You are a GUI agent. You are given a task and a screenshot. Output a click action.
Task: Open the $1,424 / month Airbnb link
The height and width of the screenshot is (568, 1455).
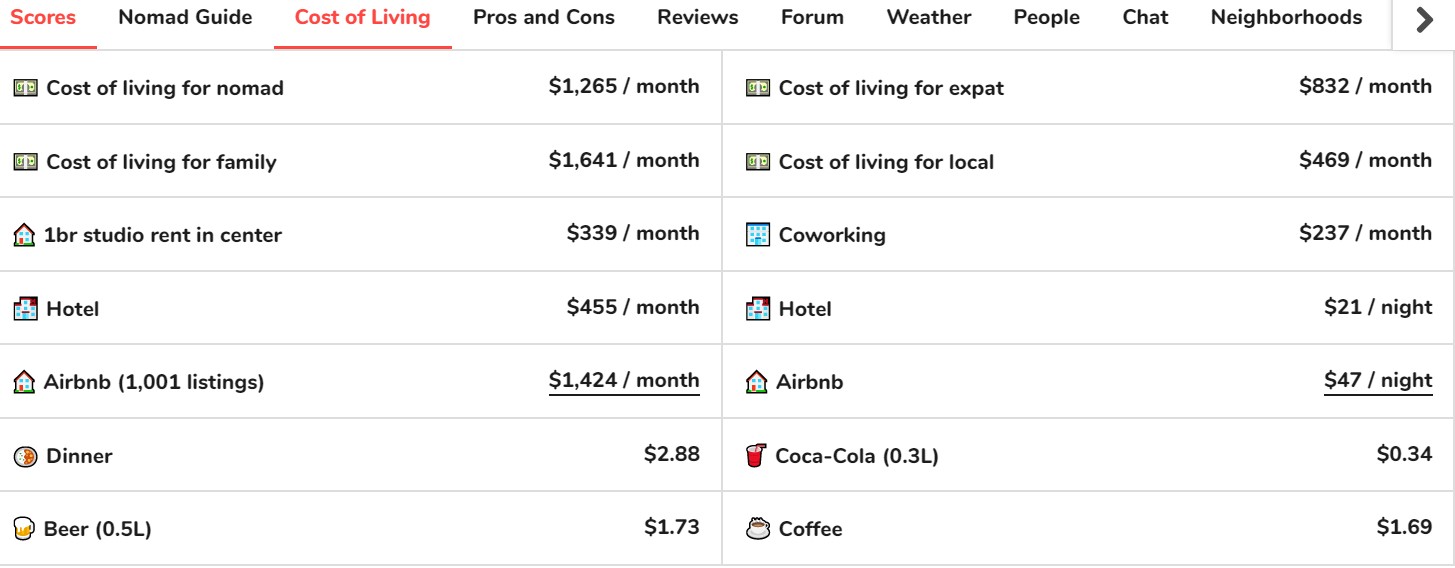point(624,381)
